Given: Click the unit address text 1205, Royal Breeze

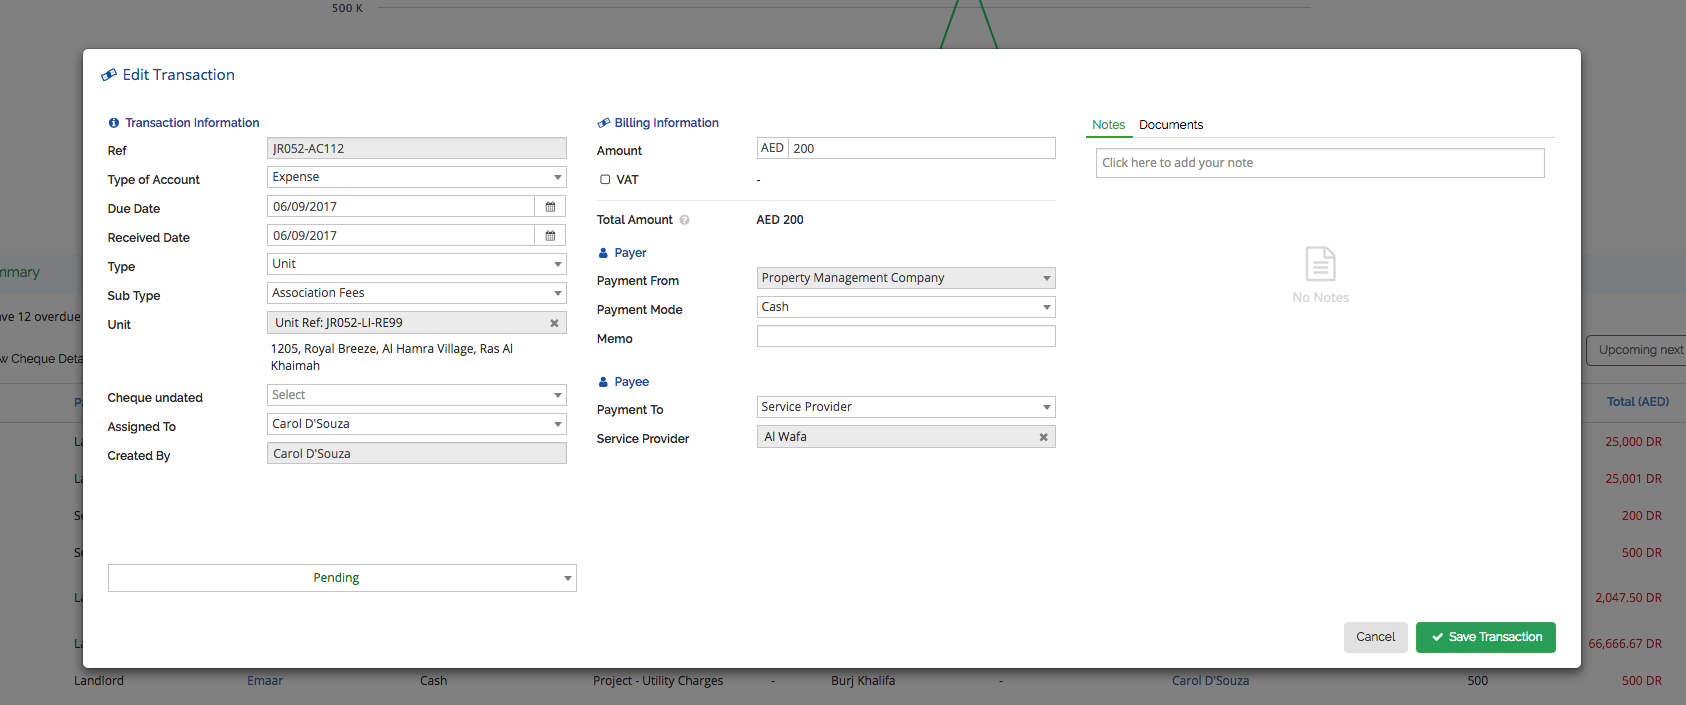Looking at the screenshot, I should tap(392, 357).
